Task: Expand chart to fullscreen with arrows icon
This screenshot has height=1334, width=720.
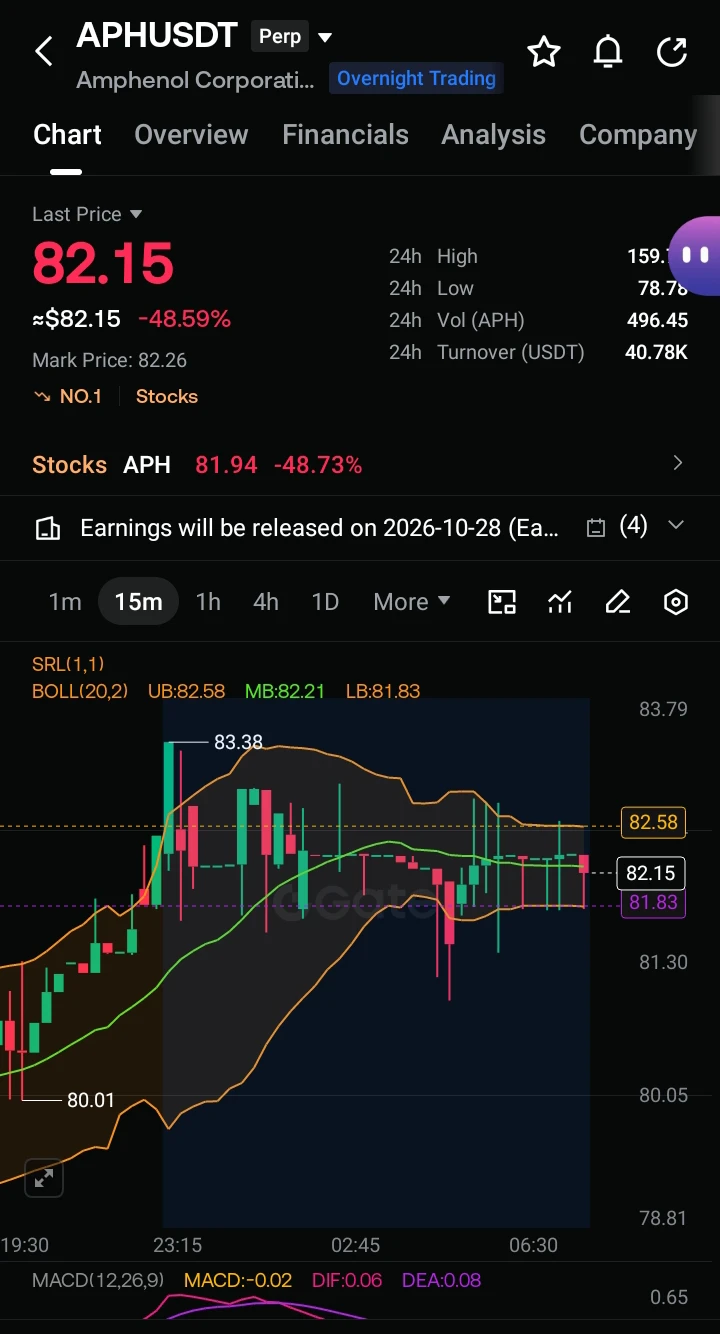Action: [44, 1178]
